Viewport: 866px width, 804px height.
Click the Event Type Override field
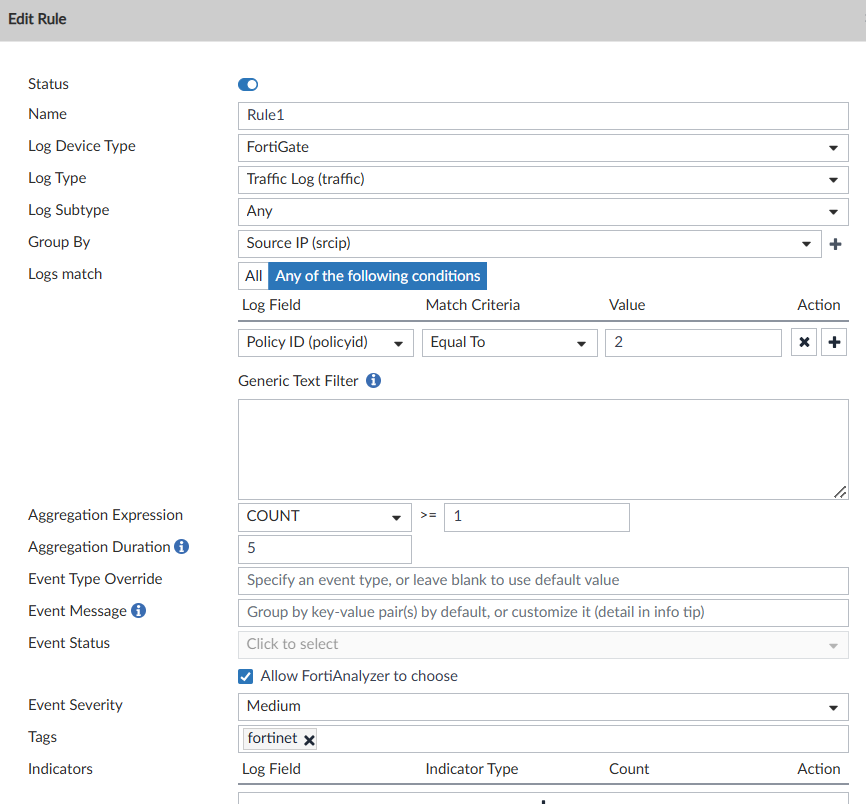[x=543, y=580]
